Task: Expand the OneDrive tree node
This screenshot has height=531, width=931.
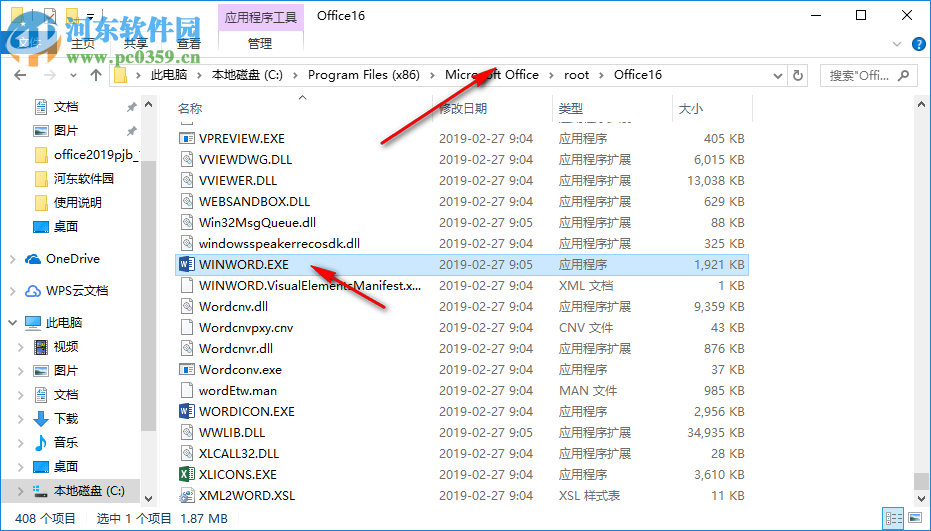Action: (x=12, y=259)
